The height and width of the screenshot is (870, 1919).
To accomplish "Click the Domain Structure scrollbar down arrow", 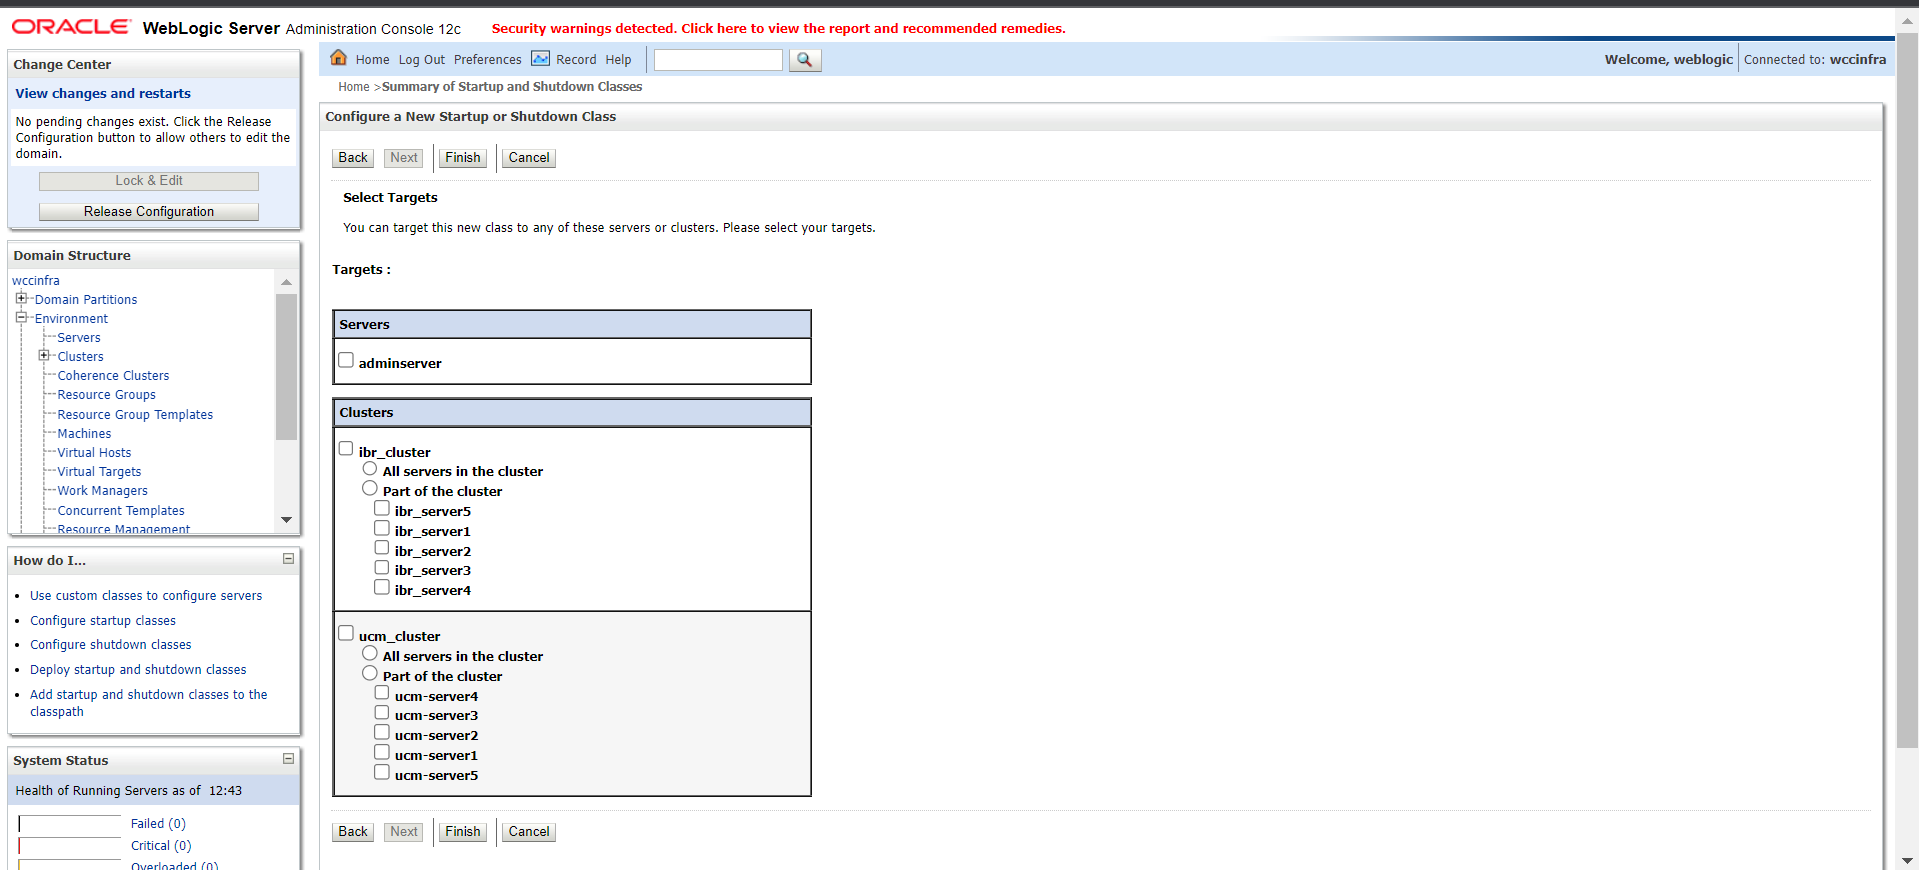I will (286, 520).
